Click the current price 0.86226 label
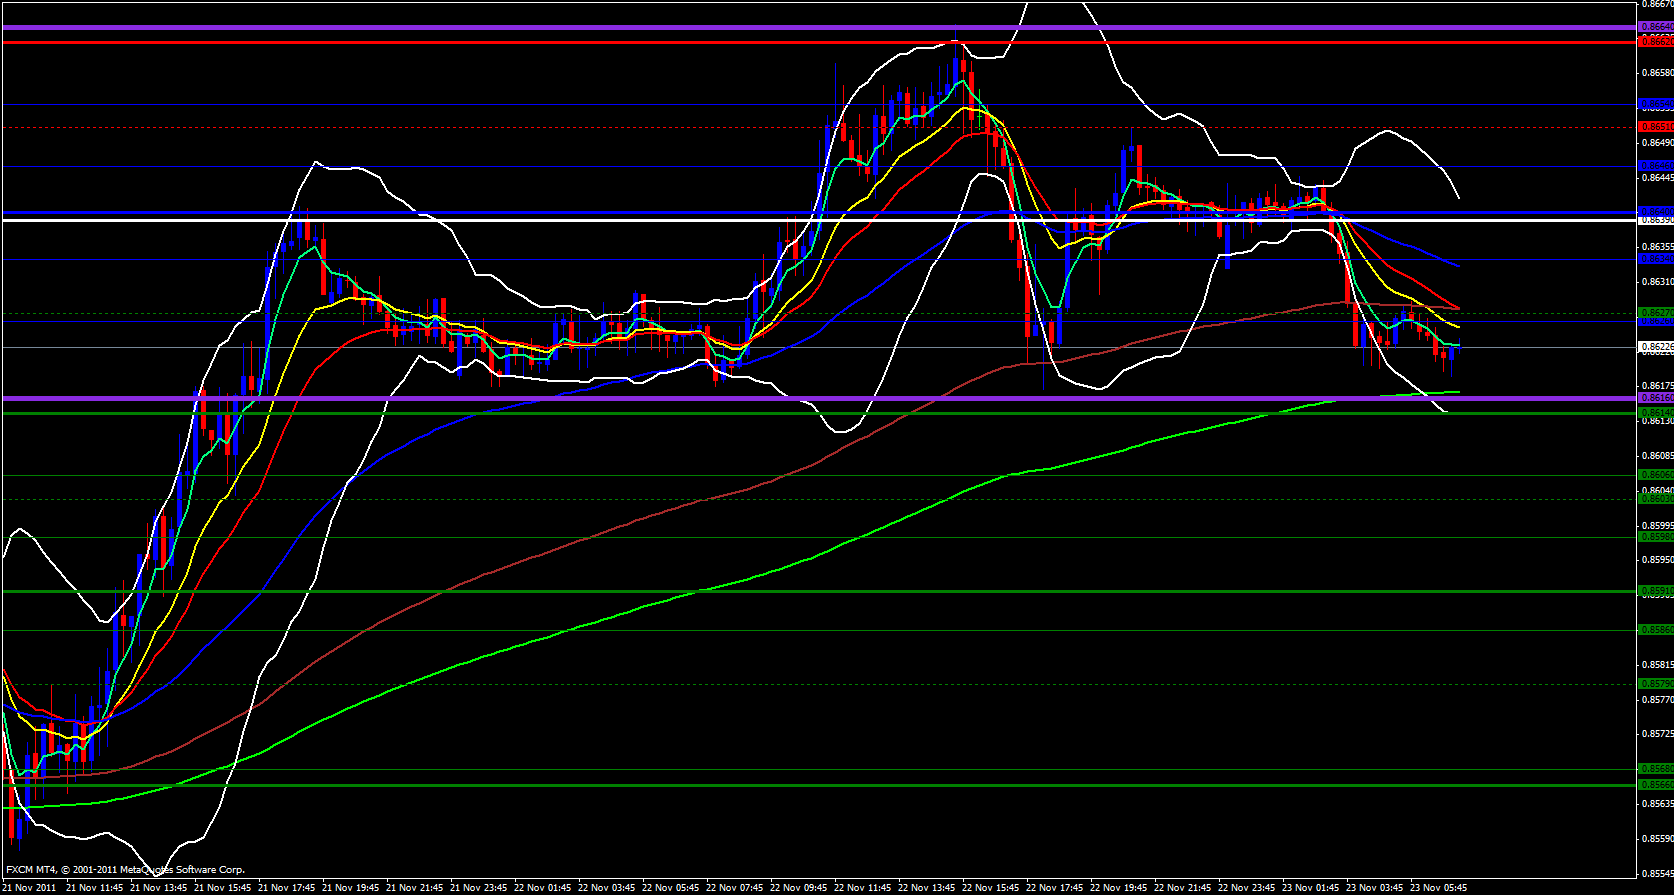Screen dimensions: 1674x895 click(x=1655, y=348)
